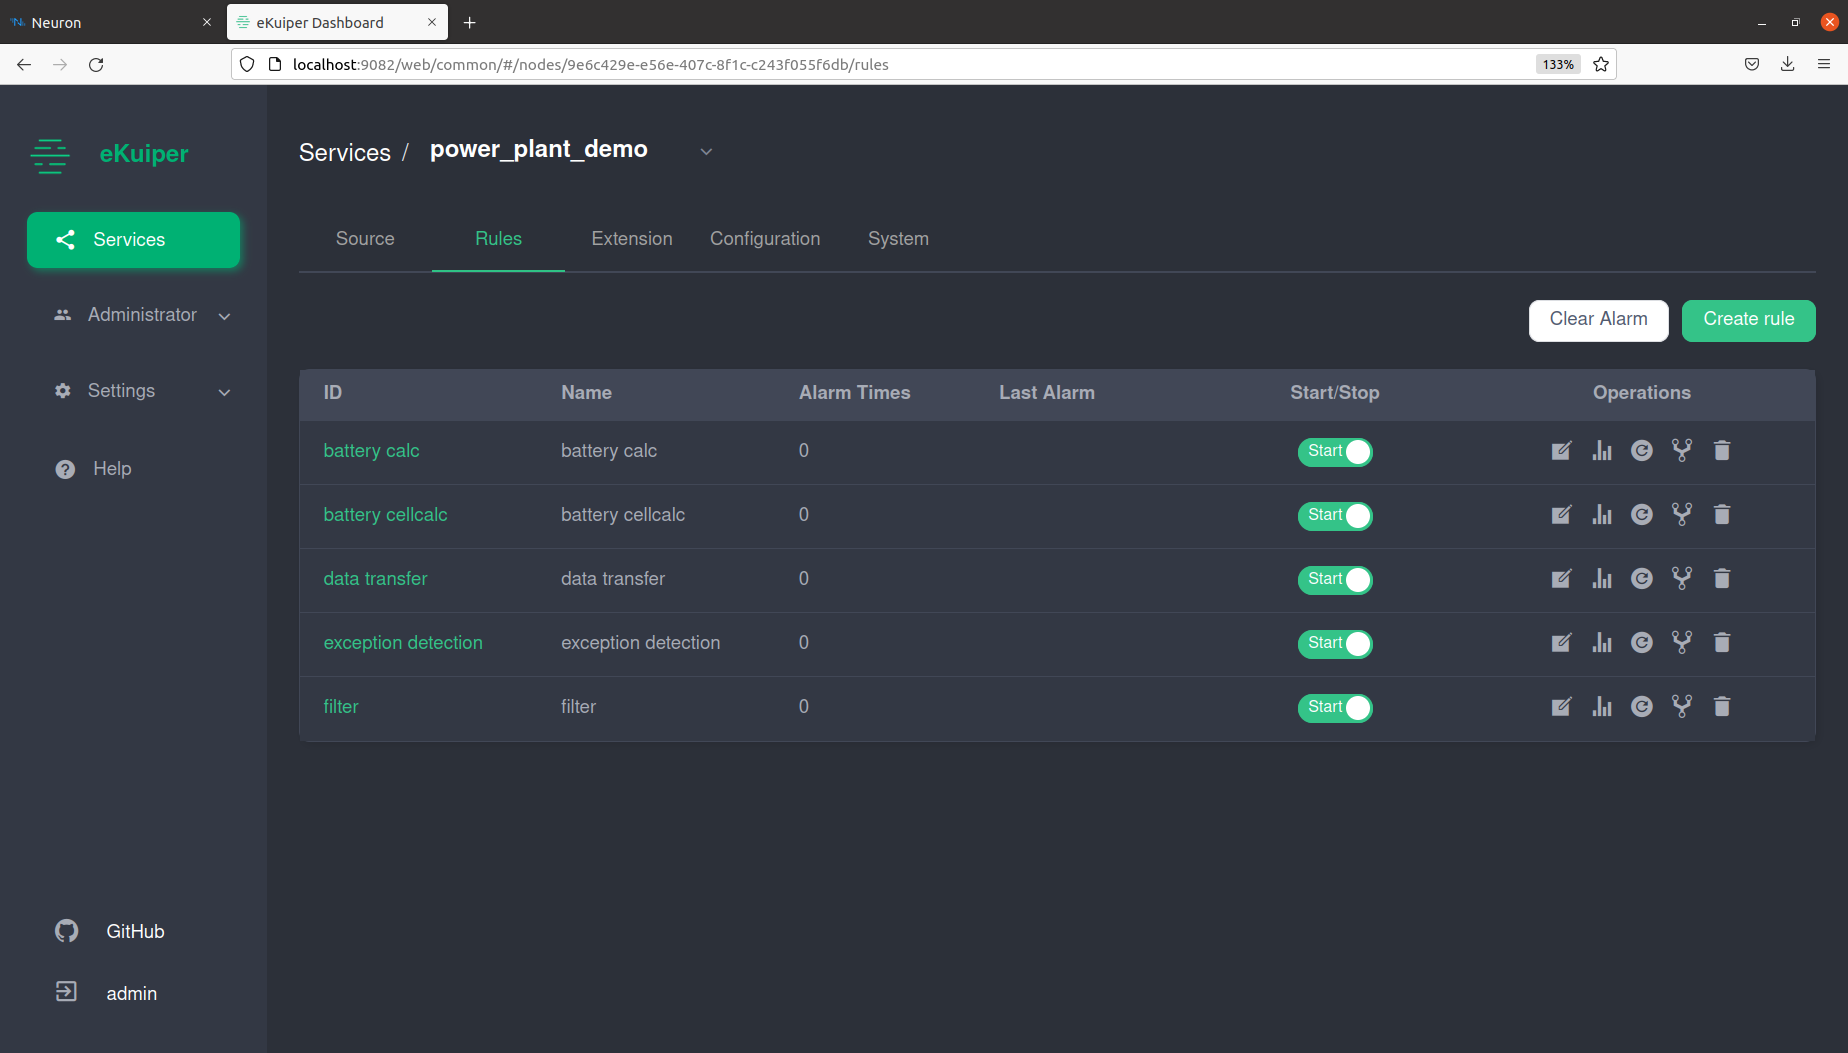Toggle Start switch for filter rule

pyautogui.click(x=1335, y=708)
